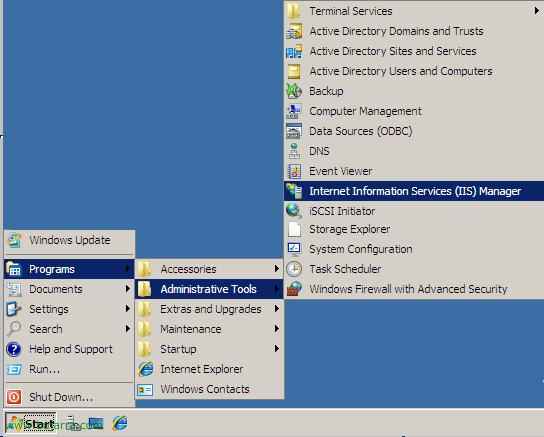This screenshot has width=544, height=437.
Task: Expand the Administrative Tools submenu arrow
Action: pyautogui.click(x=277, y=289)
